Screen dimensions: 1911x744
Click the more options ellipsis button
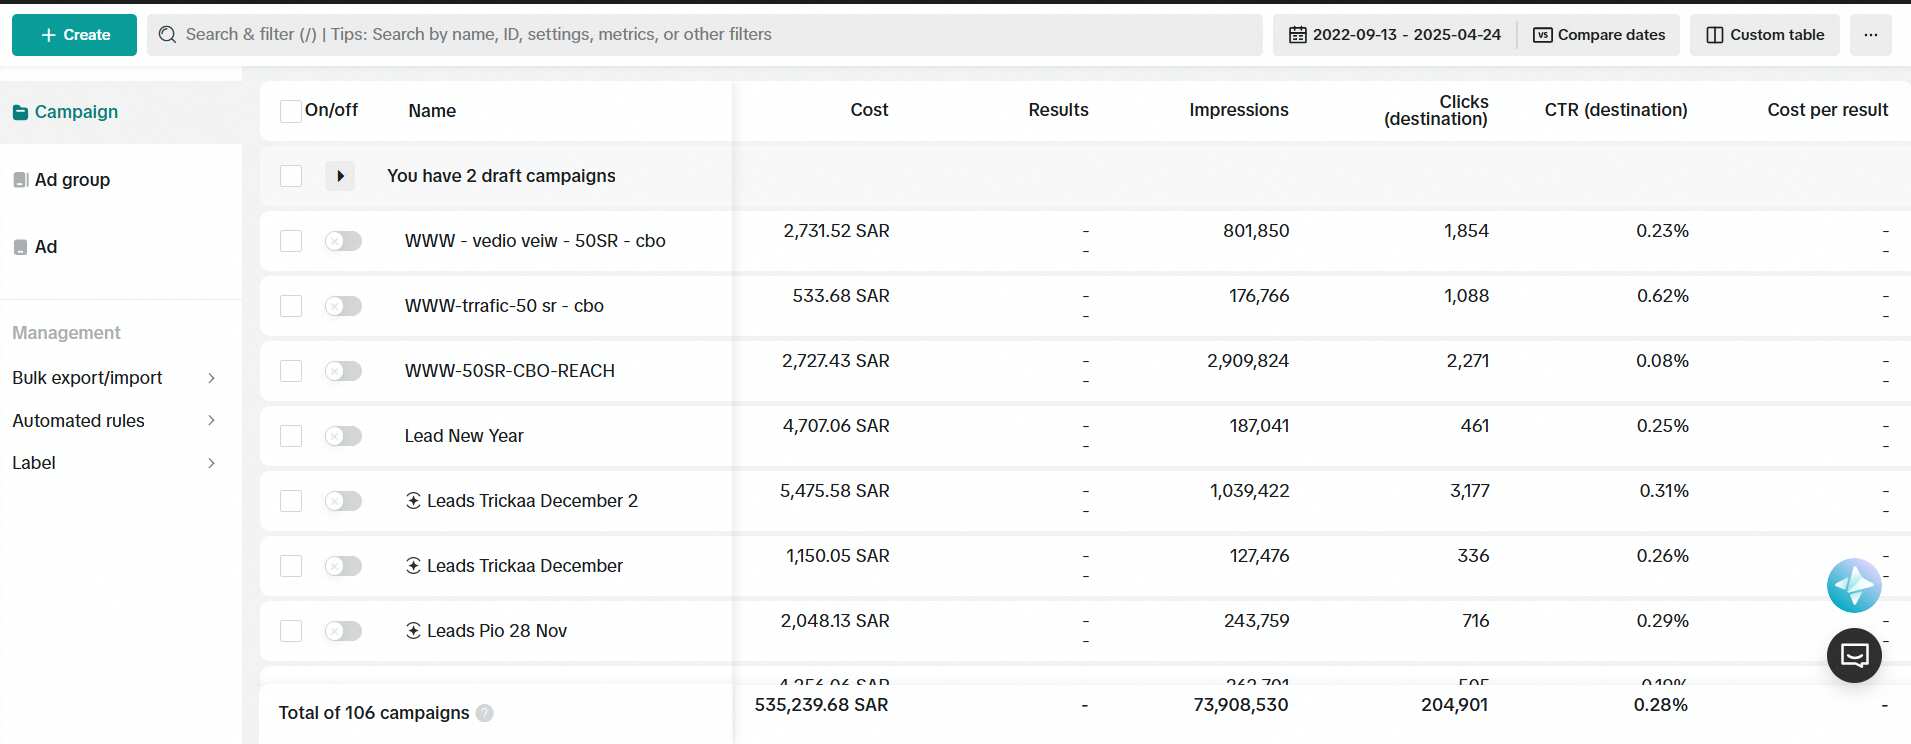click(1870, 35)
